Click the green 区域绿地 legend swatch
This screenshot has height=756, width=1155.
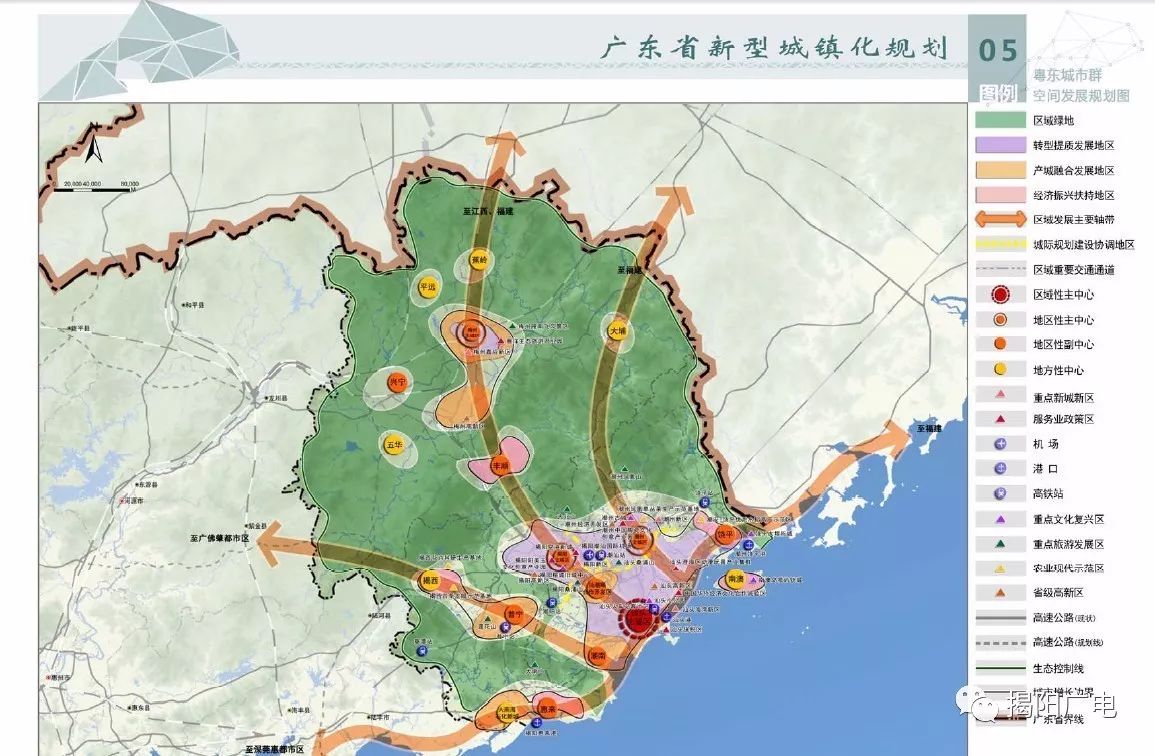coord(1000,120)
